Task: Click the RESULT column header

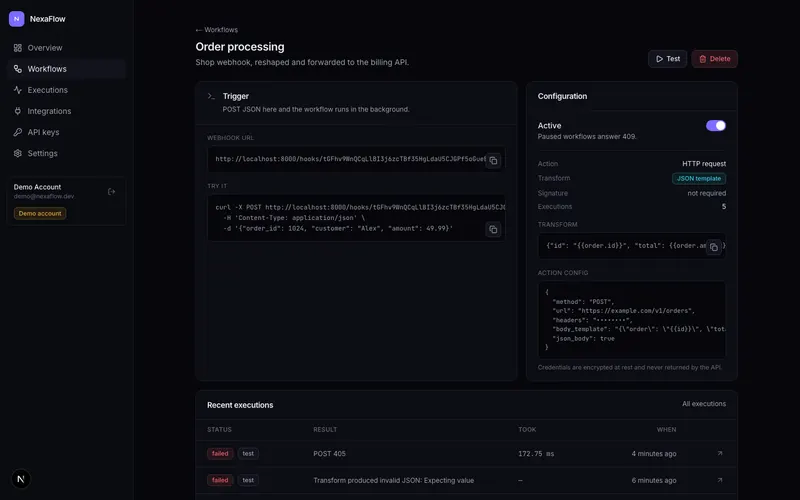Action: [x=325, y=430]
